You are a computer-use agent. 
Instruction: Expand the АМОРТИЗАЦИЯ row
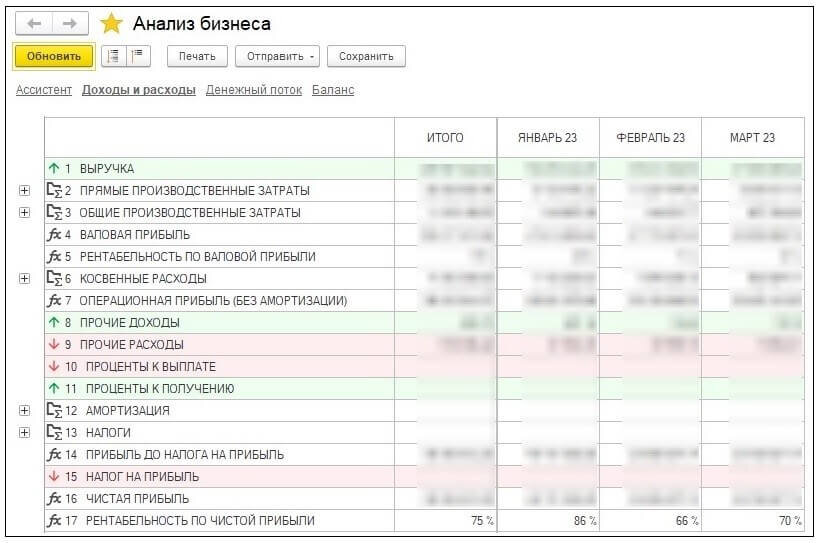tap(25, 411)
